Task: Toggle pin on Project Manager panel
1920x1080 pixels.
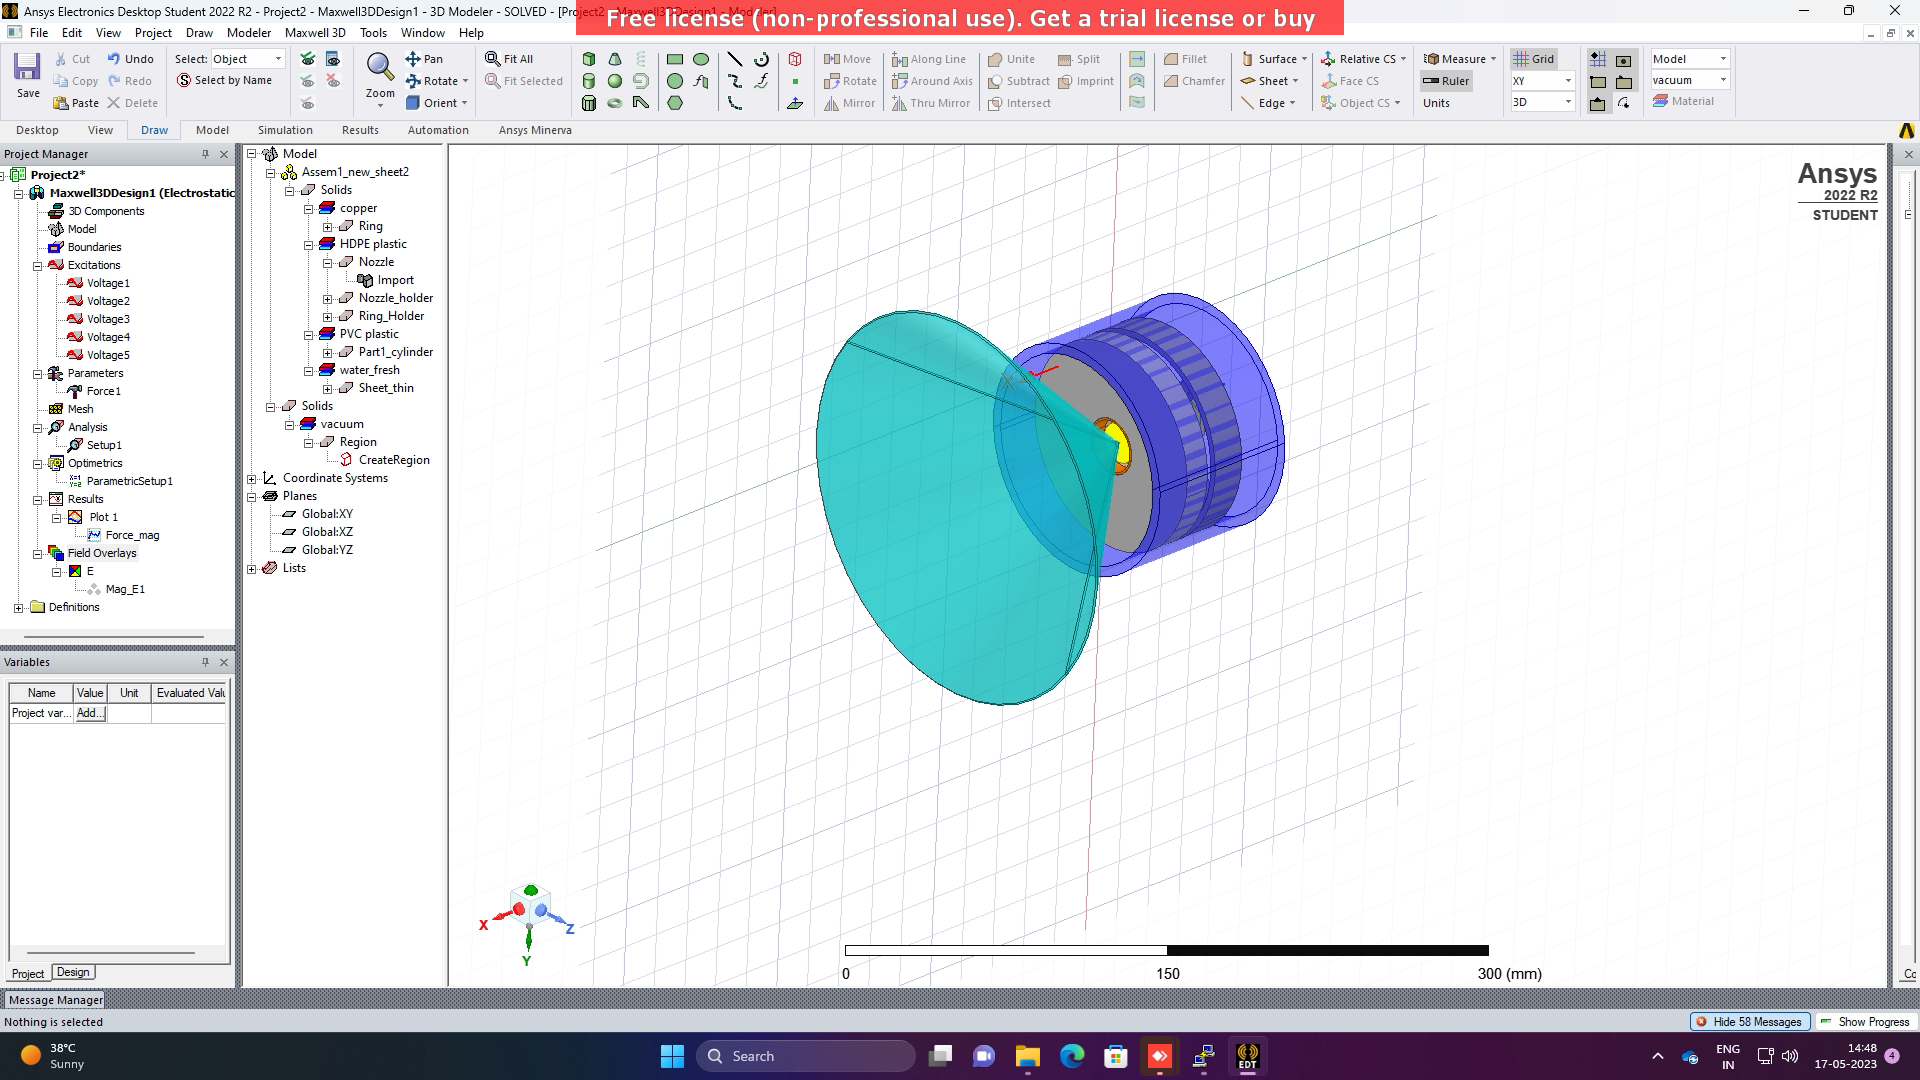Action: click(x=205, y=154)
